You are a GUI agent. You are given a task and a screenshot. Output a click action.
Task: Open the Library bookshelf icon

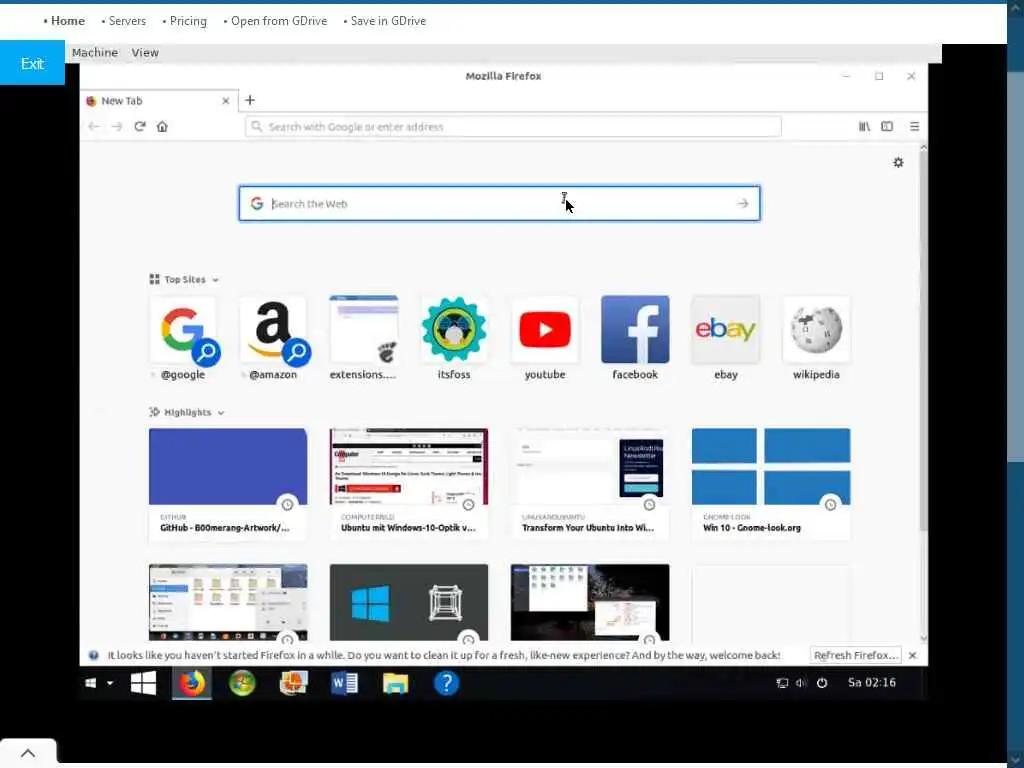(x=864, y=127)
